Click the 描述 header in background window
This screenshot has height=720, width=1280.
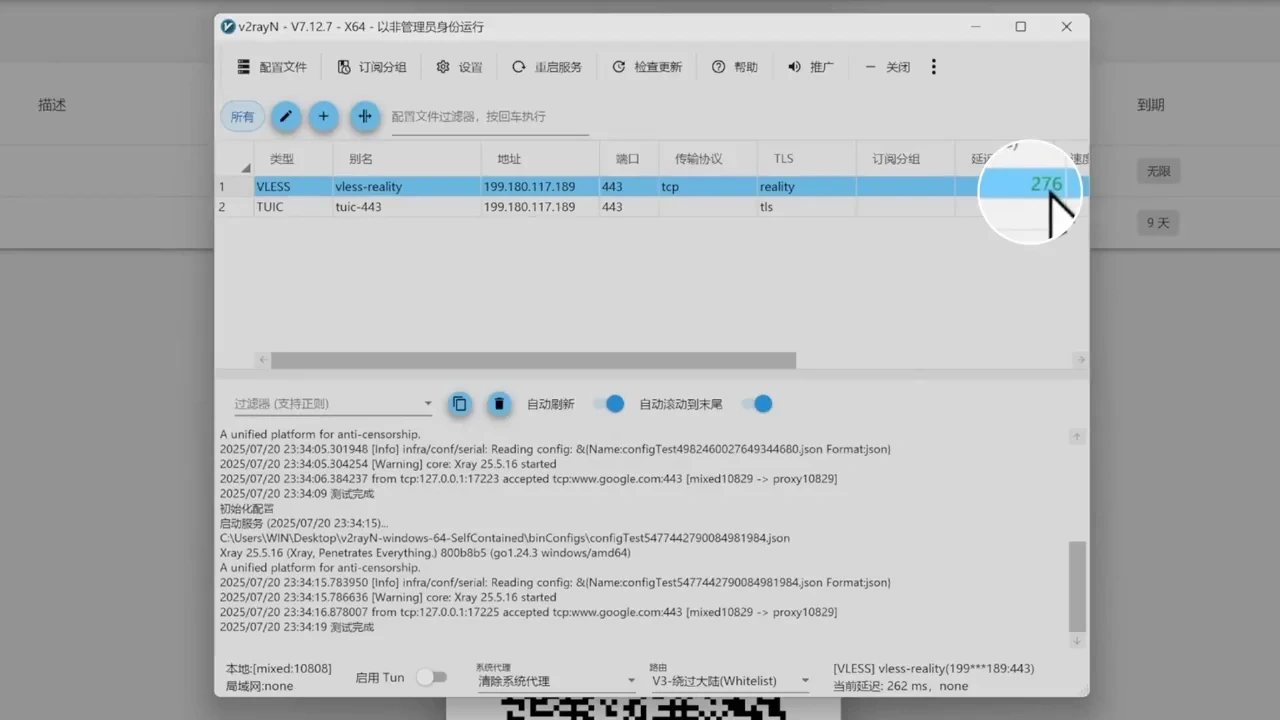(52, 105)
